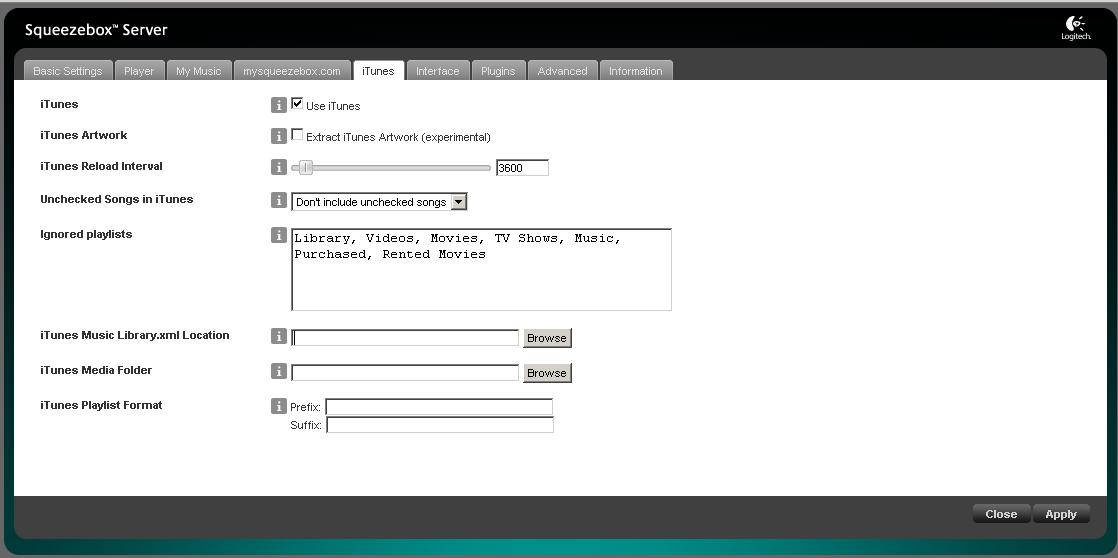Show info for Unchecked Songs in iTunes

tap(279, 201)
